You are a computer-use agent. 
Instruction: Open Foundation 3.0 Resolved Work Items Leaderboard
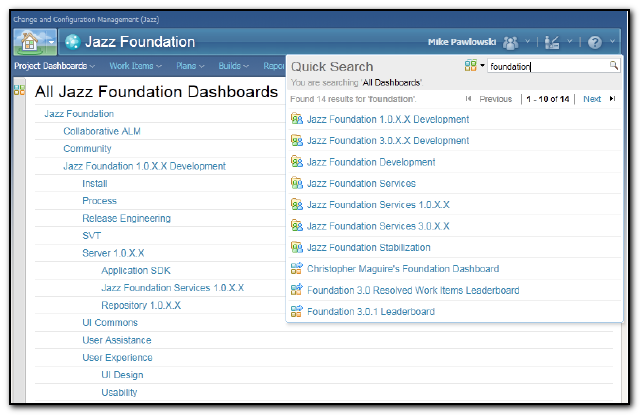pos(413,291)
